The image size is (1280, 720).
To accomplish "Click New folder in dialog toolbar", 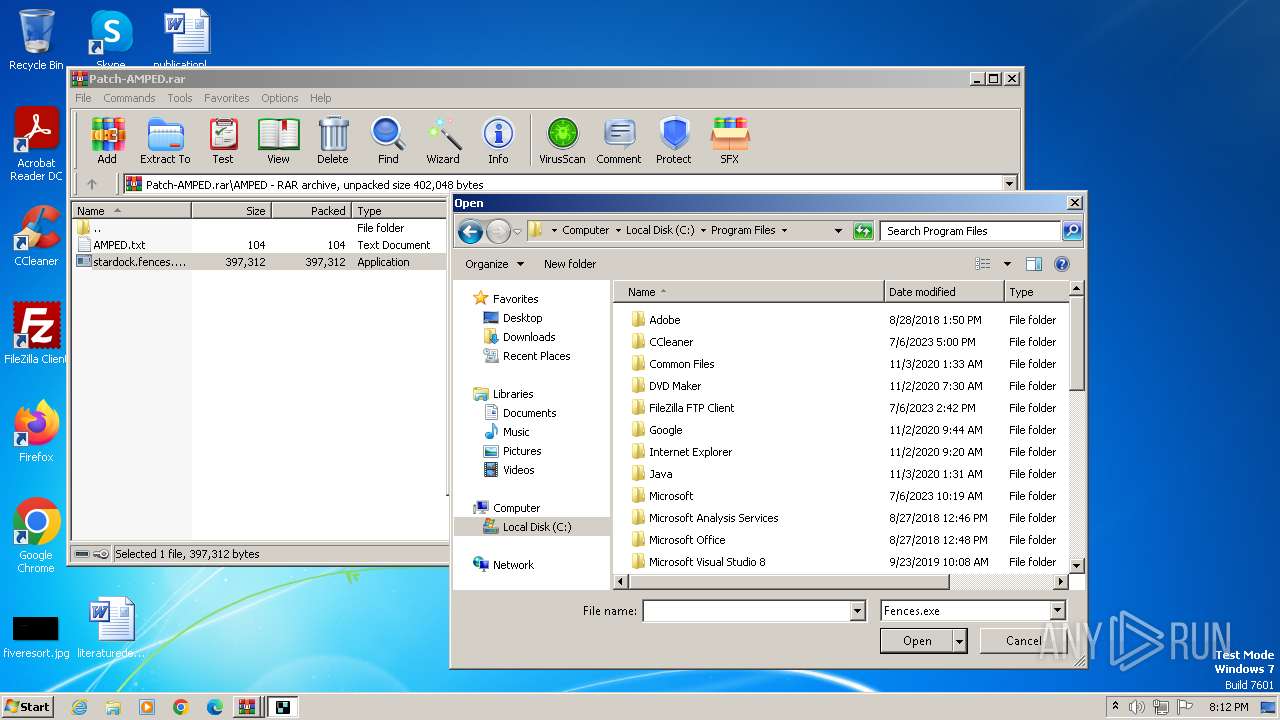I will tap(570, 264).
